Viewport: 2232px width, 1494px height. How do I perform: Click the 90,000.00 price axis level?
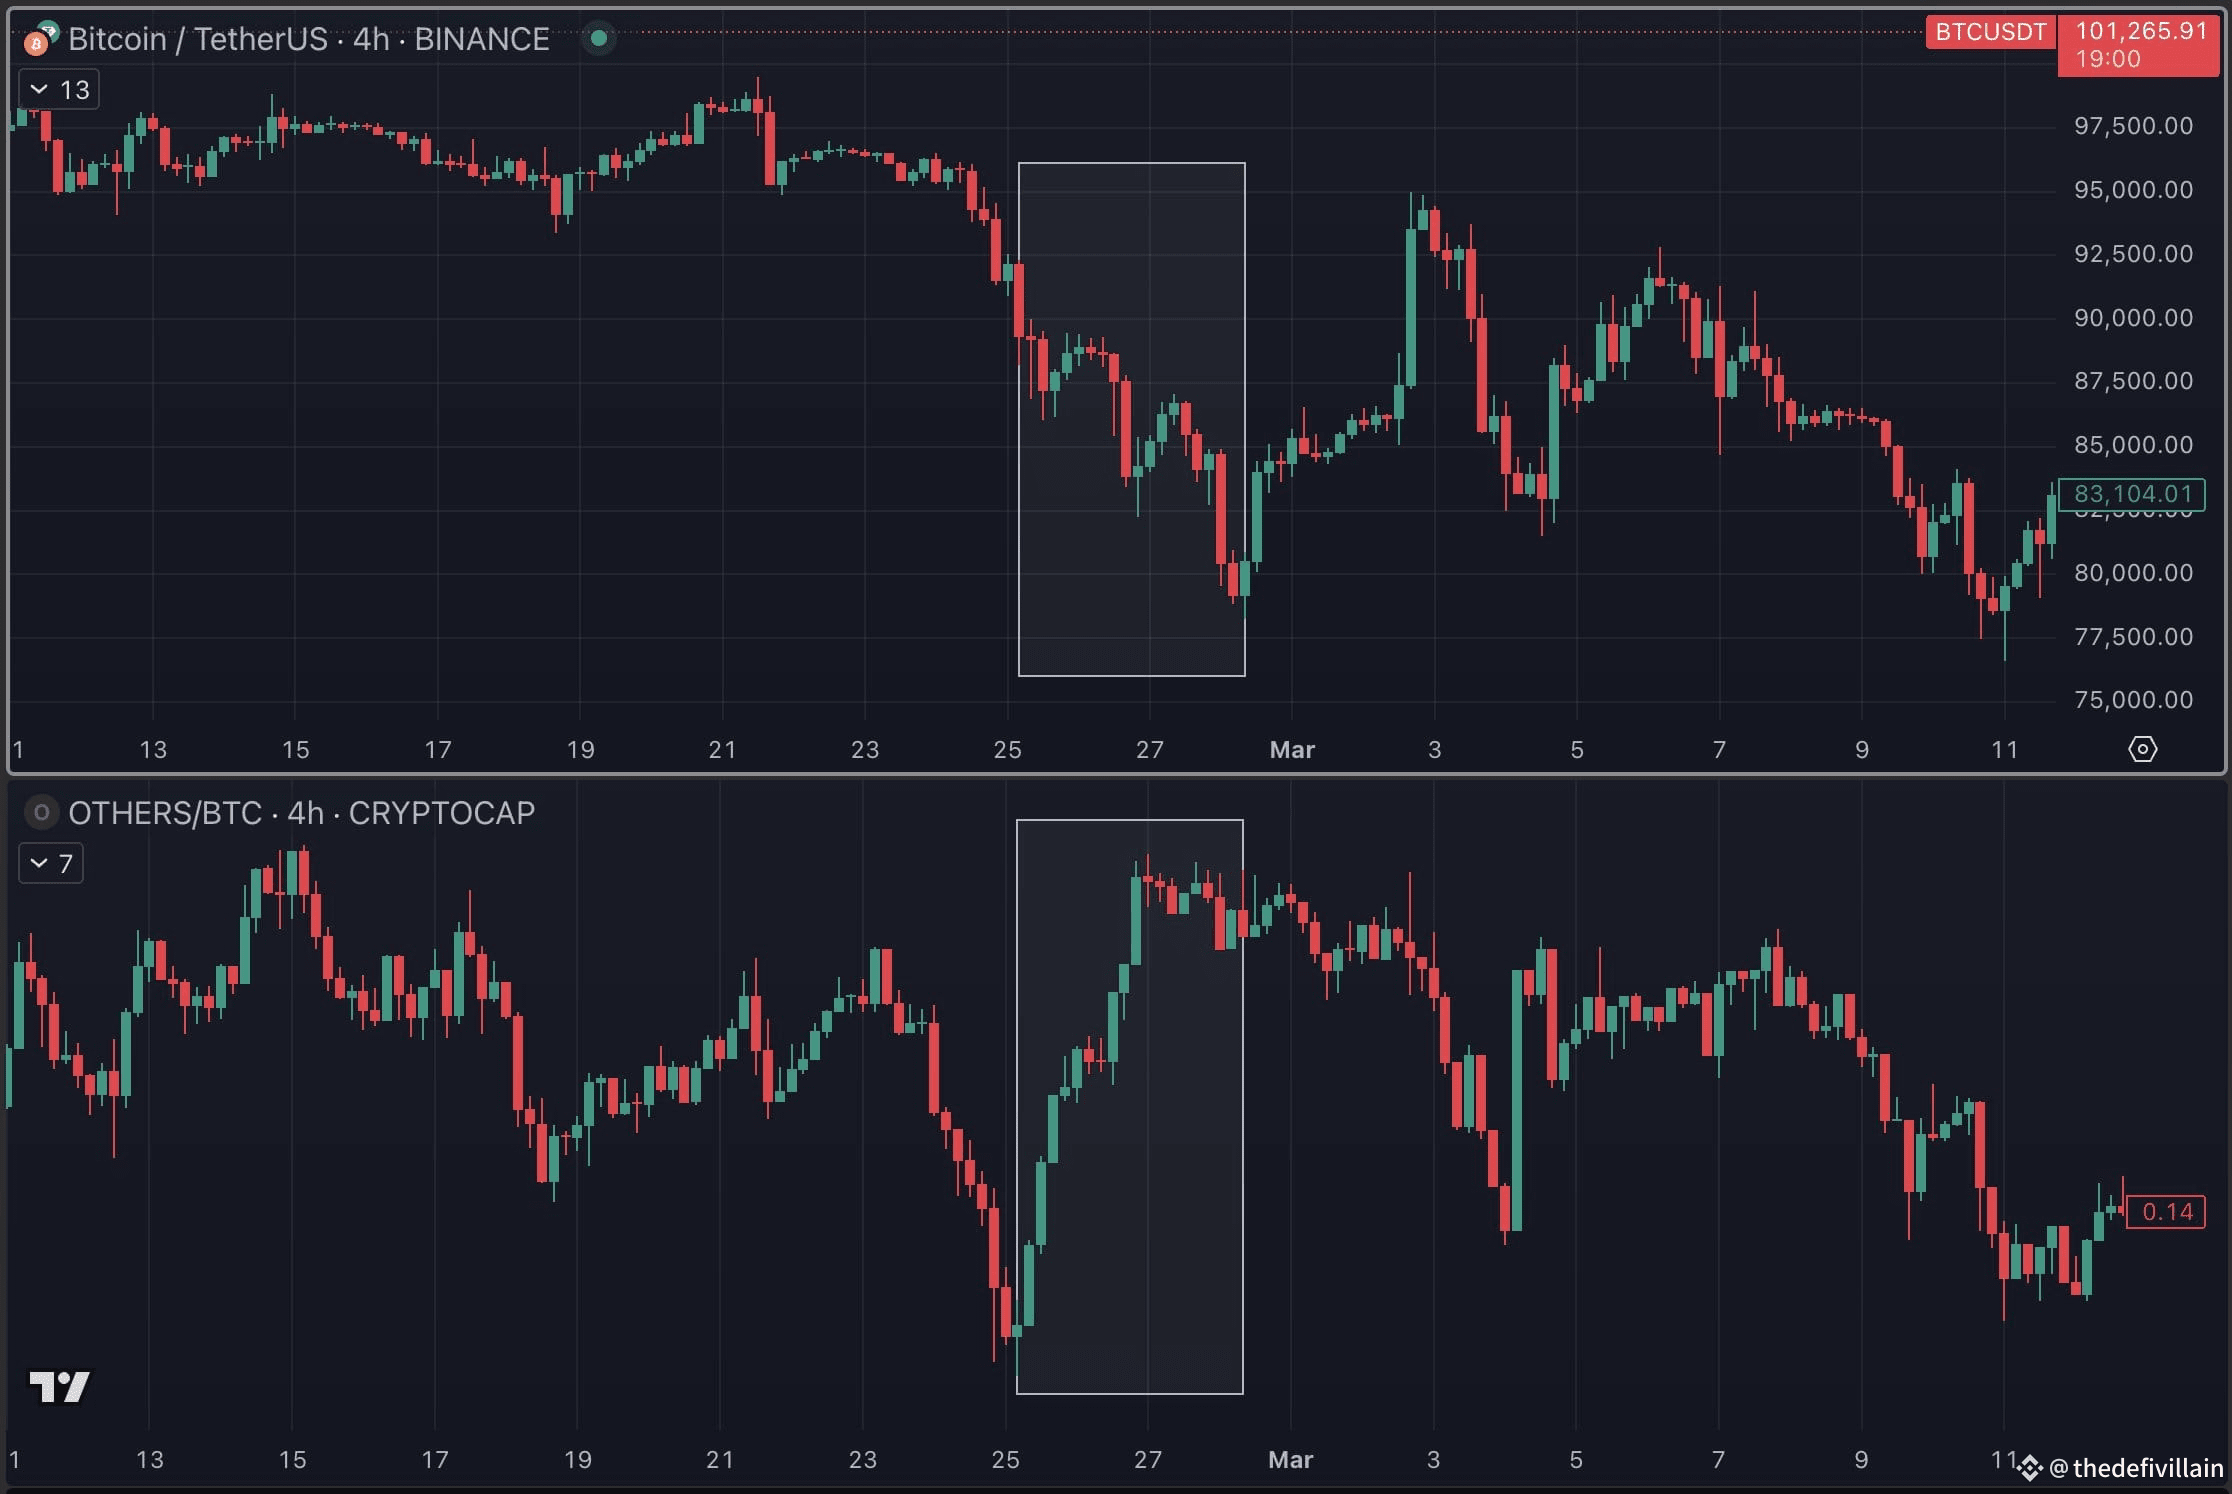pyautogui.click(x=2133, y=318)
